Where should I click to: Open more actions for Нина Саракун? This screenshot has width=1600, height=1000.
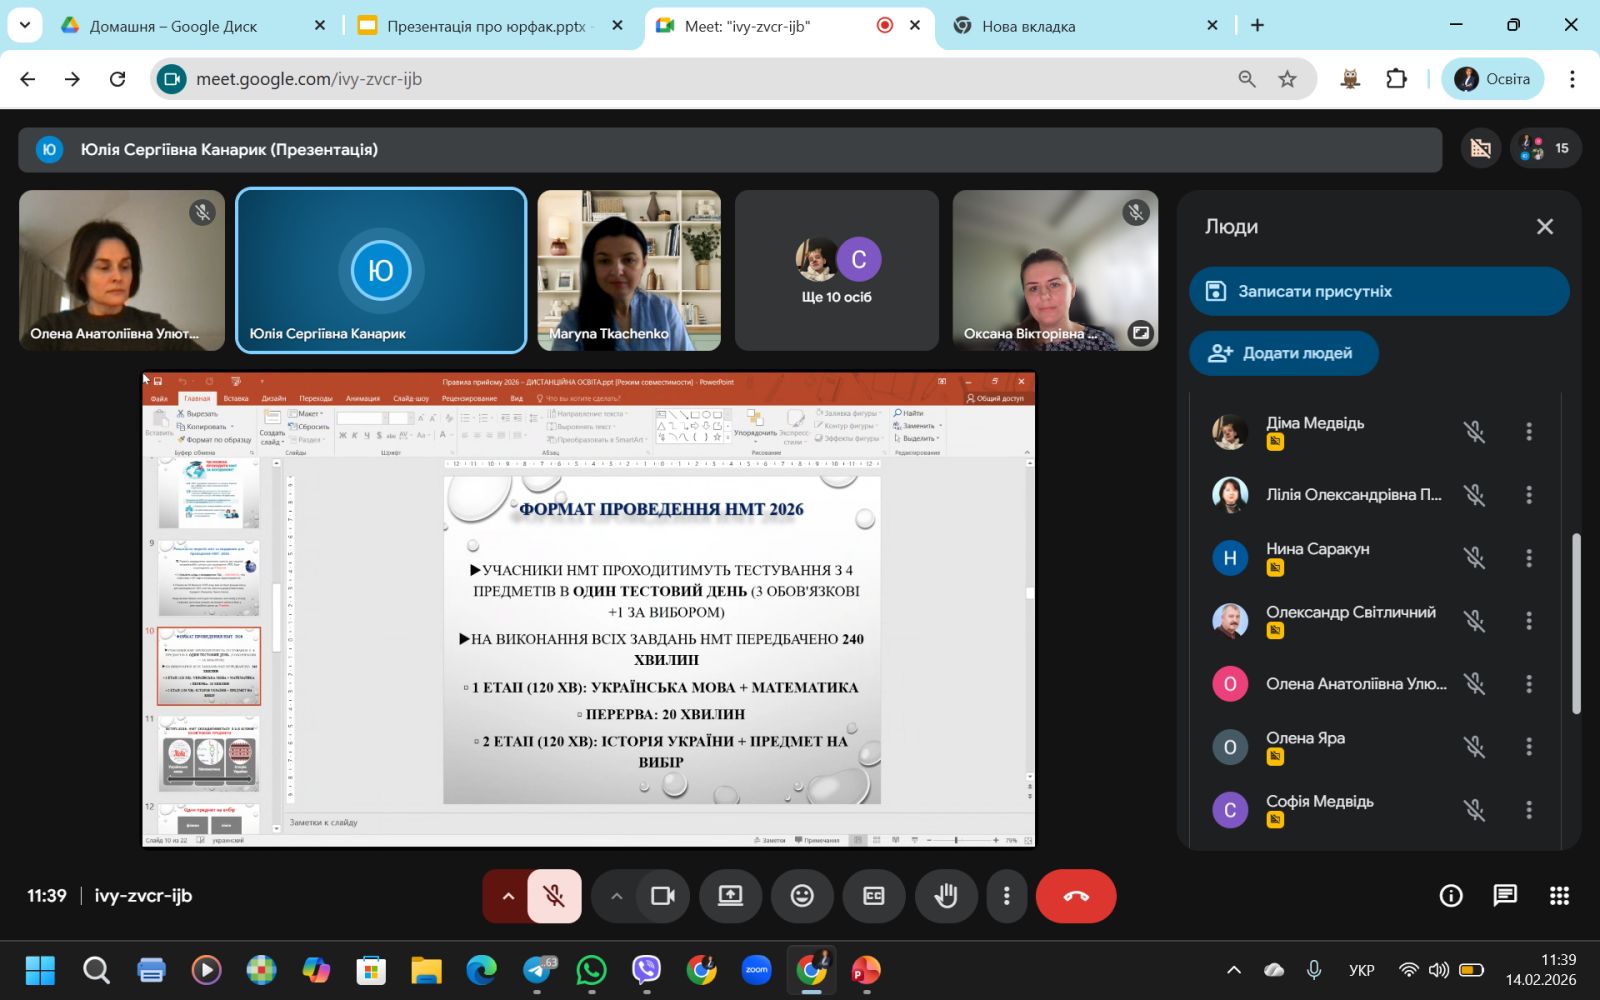pos(1528,558)
